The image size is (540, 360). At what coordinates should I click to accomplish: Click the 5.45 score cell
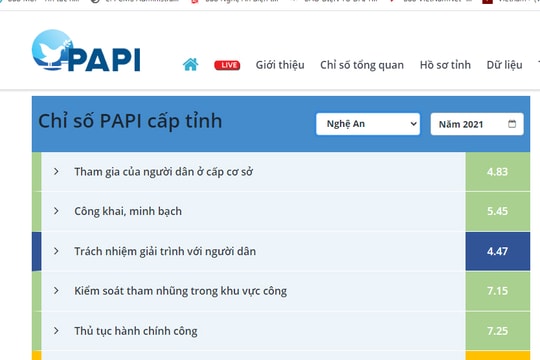(x=498, y=211)
